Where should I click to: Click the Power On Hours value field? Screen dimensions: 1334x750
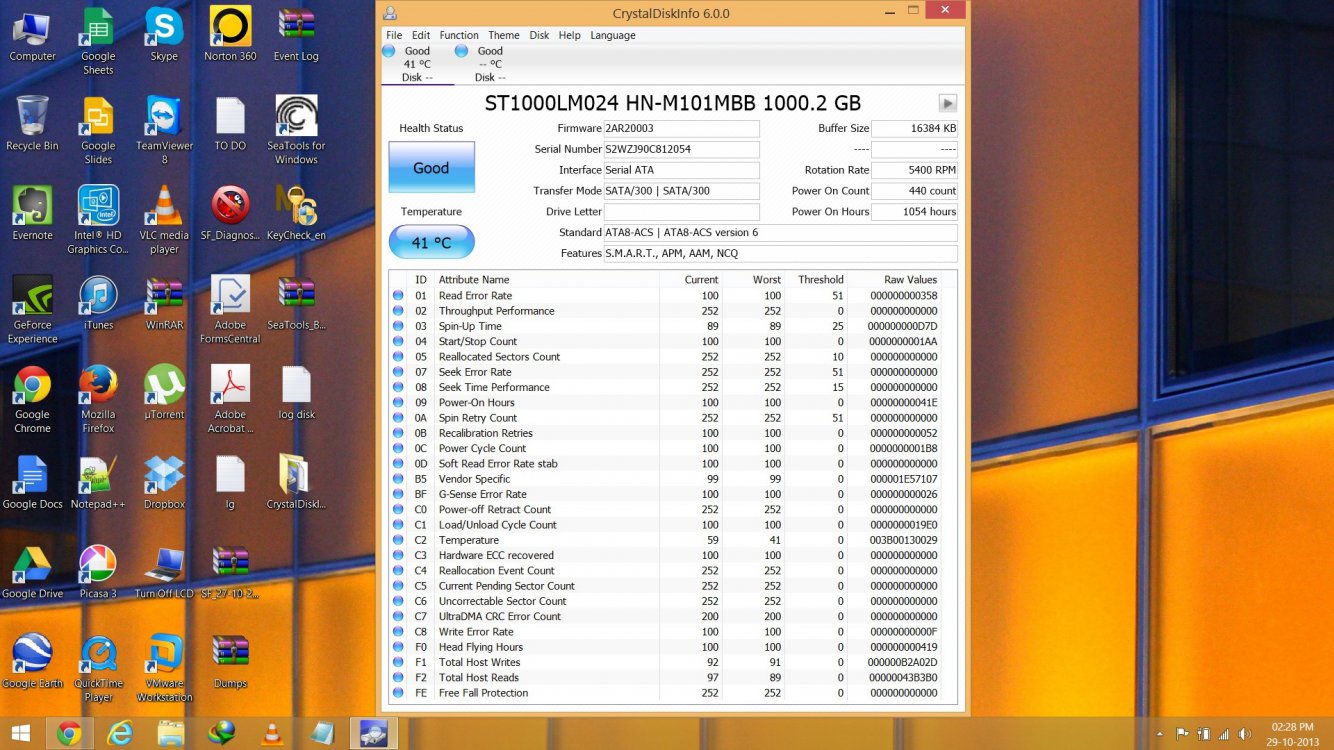(914, 212)
